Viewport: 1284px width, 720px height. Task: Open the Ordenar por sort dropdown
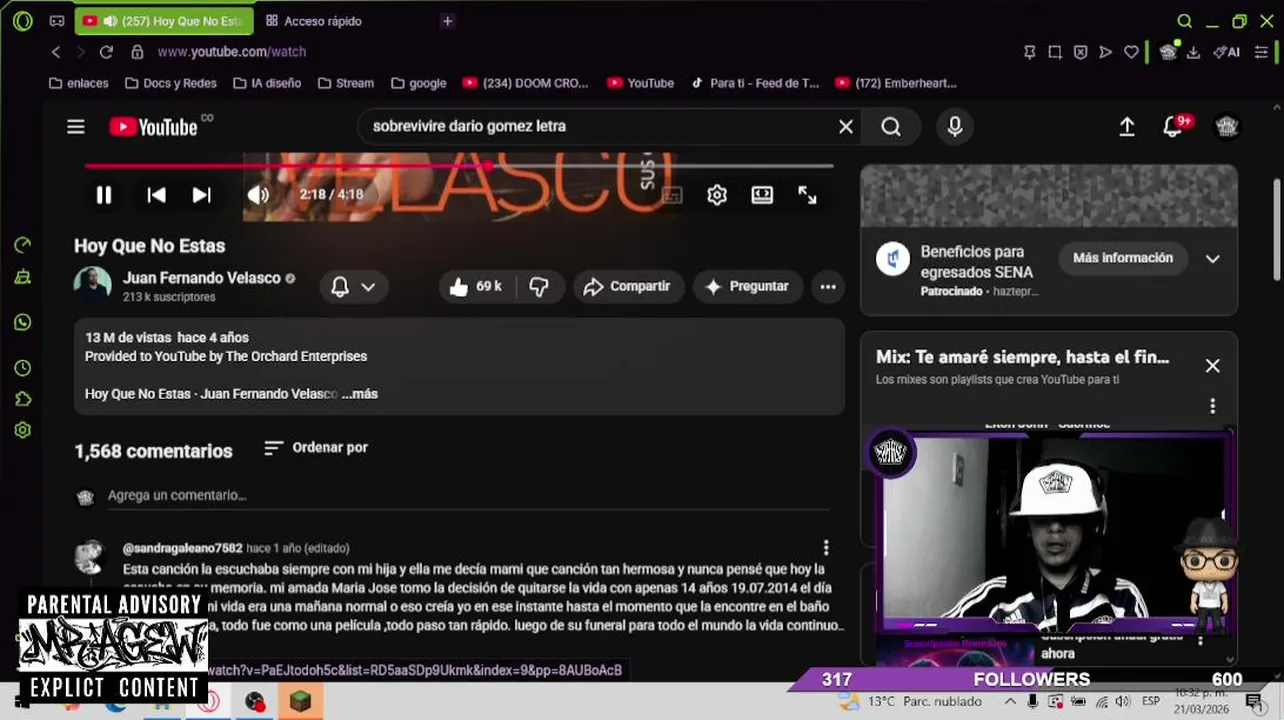316,448
